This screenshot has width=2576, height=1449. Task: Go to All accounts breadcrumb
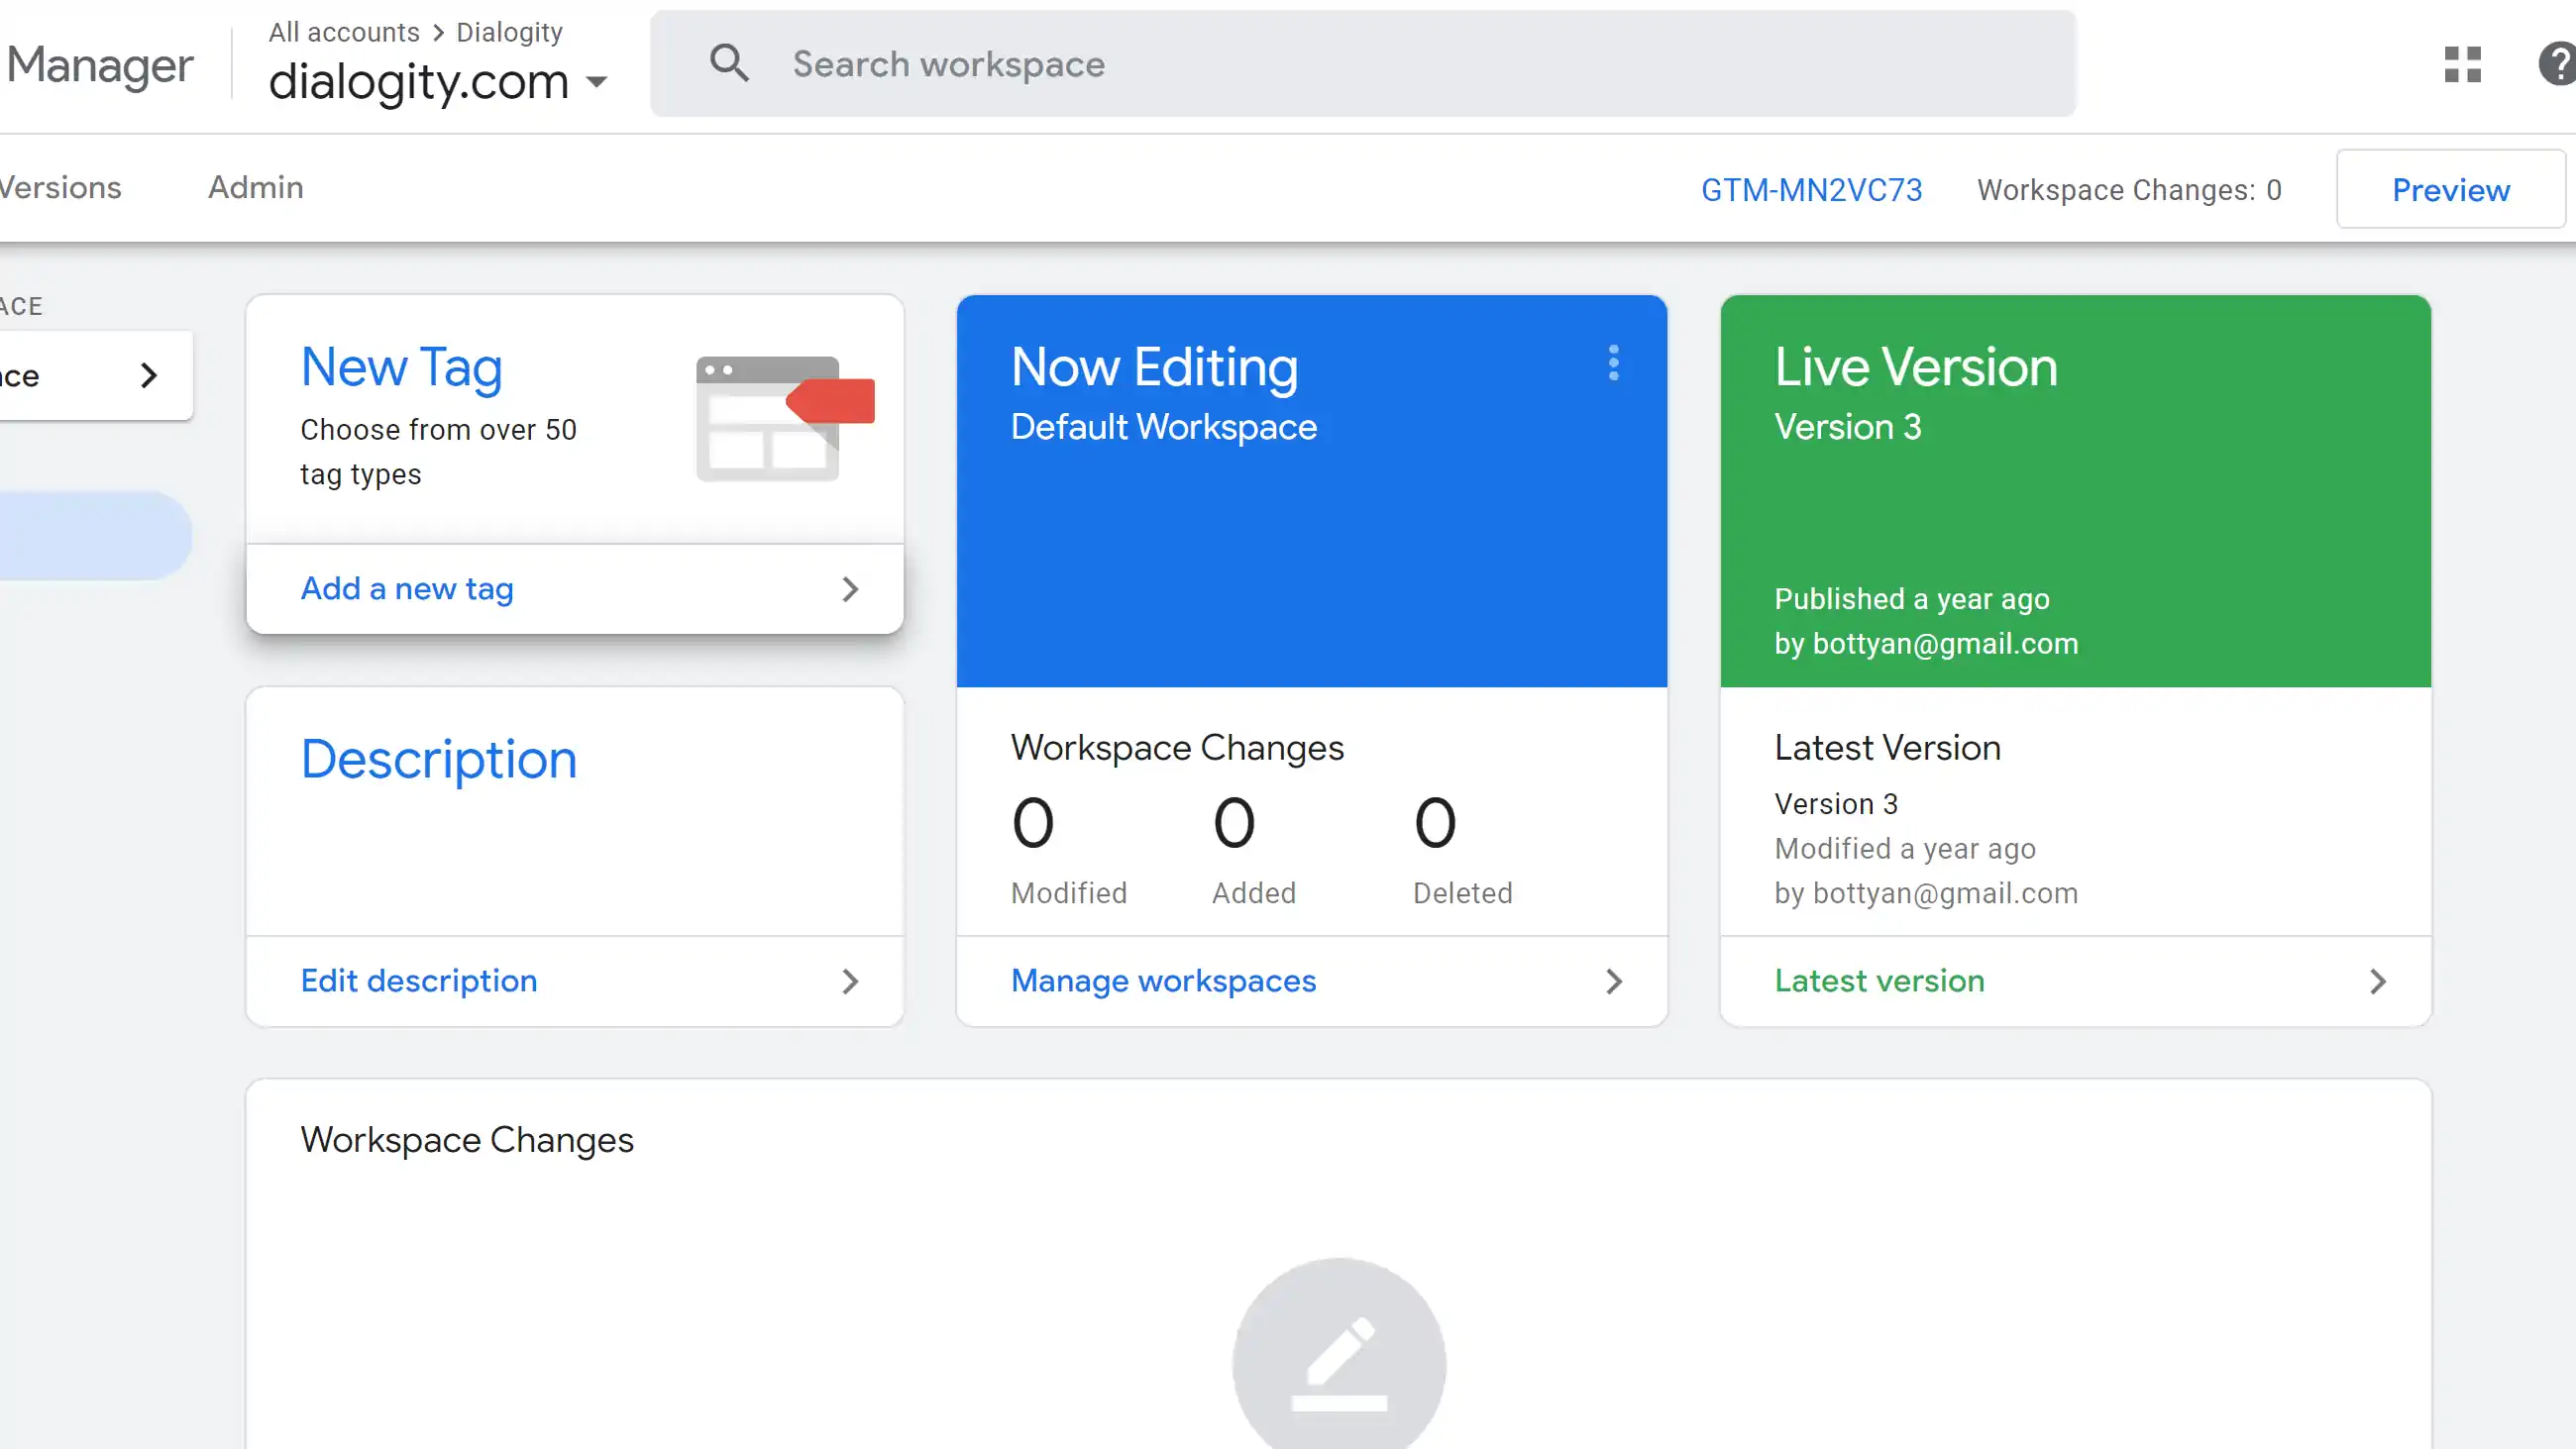[344, 32]
